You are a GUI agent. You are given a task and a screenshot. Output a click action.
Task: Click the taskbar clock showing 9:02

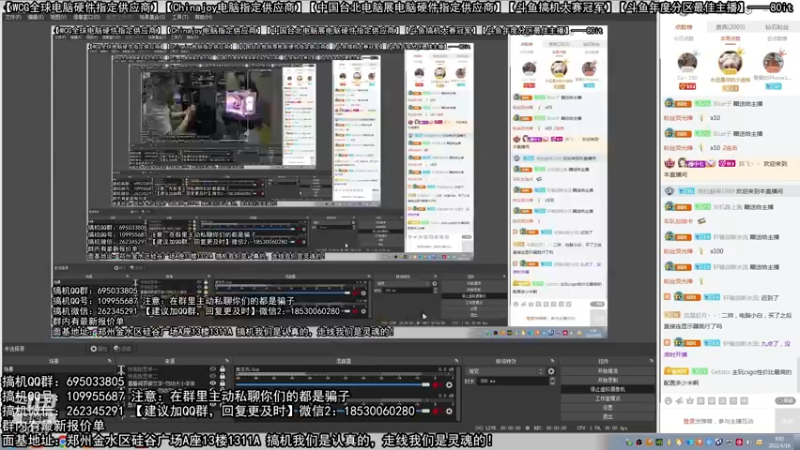tap(781, 442)
